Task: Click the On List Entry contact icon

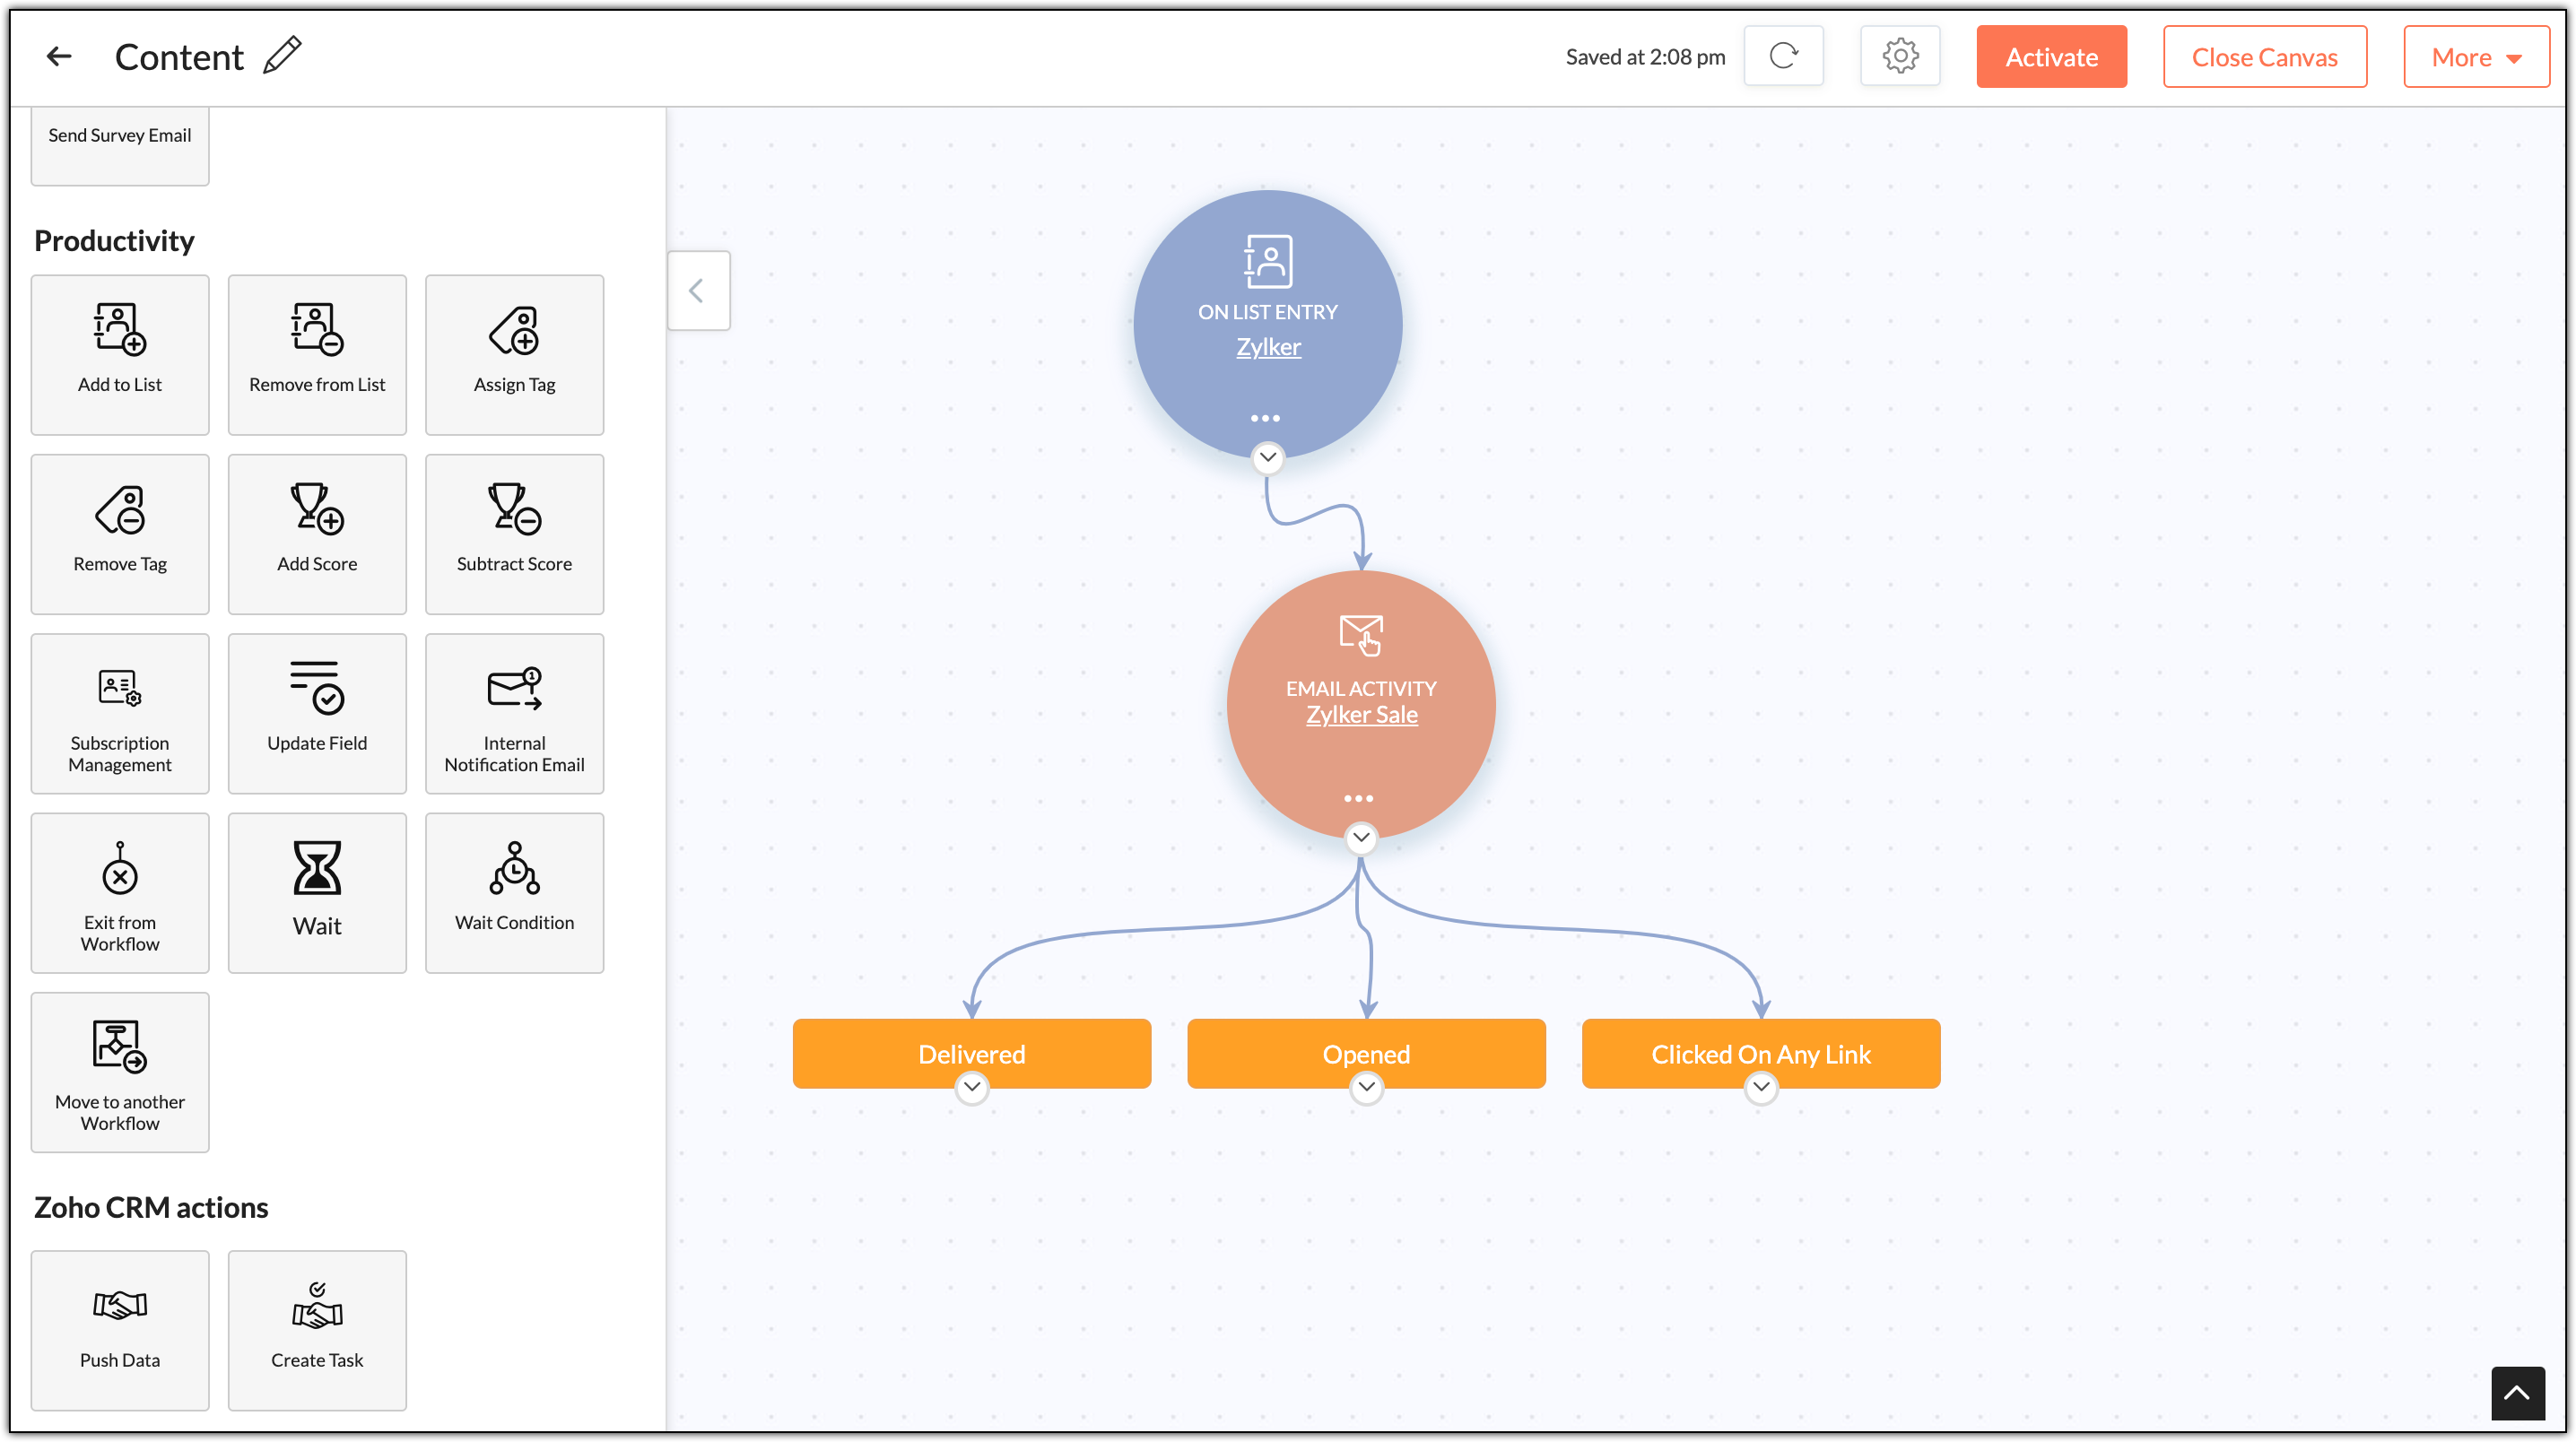Action: pos(1267,261)
